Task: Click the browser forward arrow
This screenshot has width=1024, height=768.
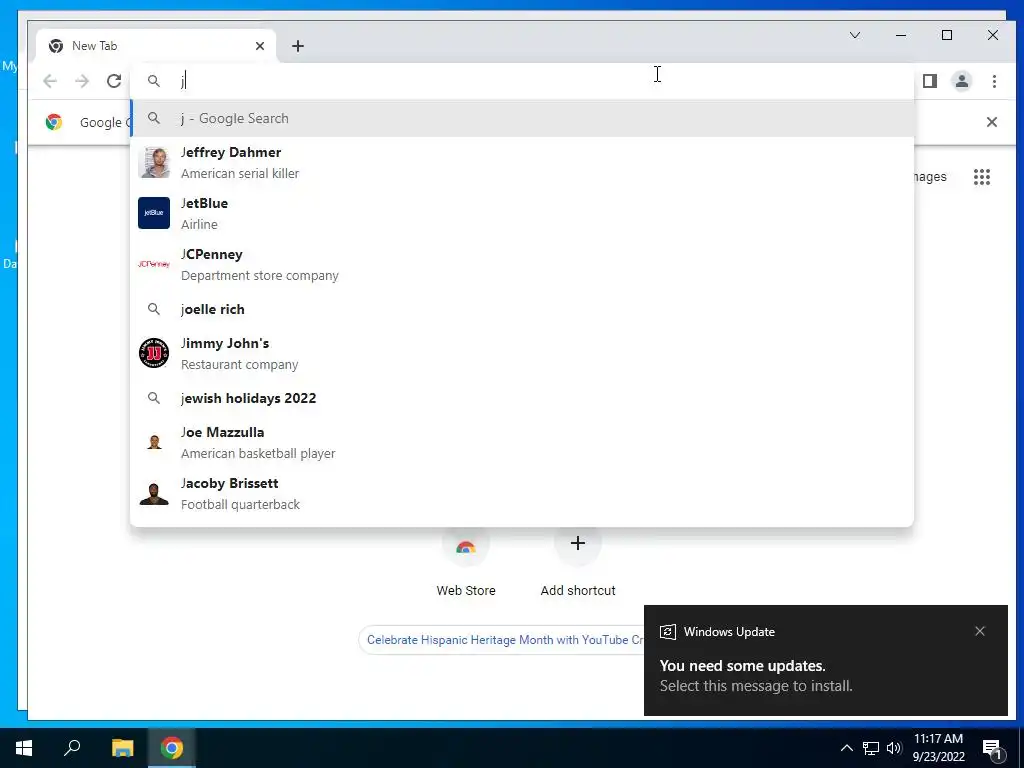Action: (x=82, y=81)
